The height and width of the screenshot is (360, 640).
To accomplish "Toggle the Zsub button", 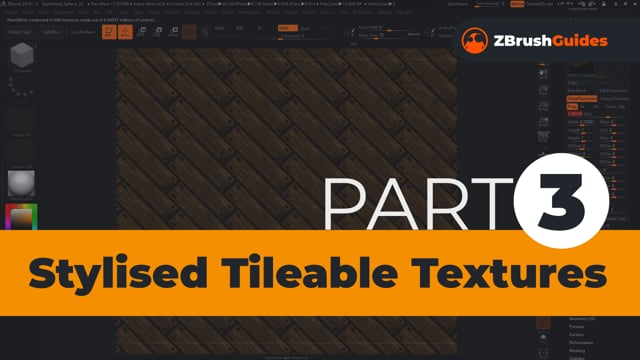I will point(305,29).
